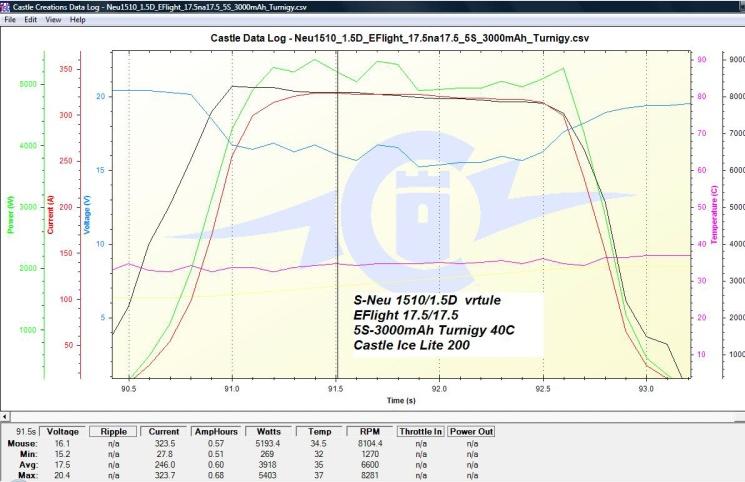The image size is (745, 482).
Task: Click the Castle Creations title bar icon
Action: 5,7
